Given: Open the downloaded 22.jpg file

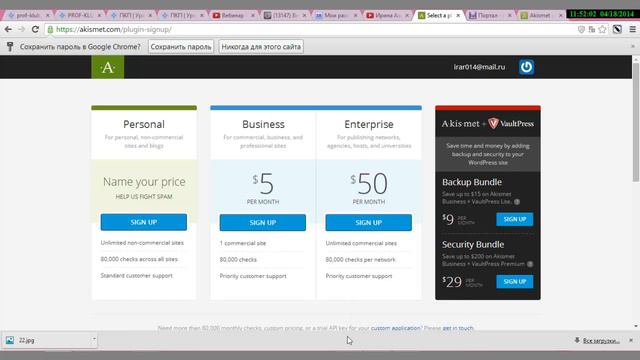Looking at the screenshot, I should tap(45, 340).
